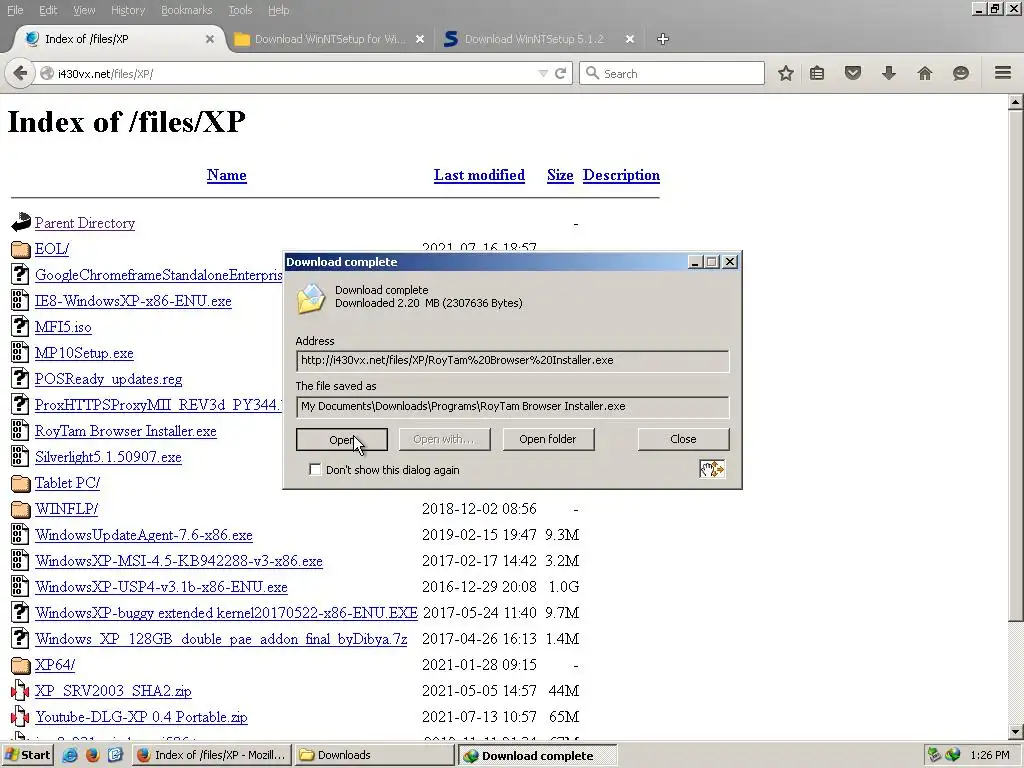Click Download complete taskbar button

click(537, 756)
